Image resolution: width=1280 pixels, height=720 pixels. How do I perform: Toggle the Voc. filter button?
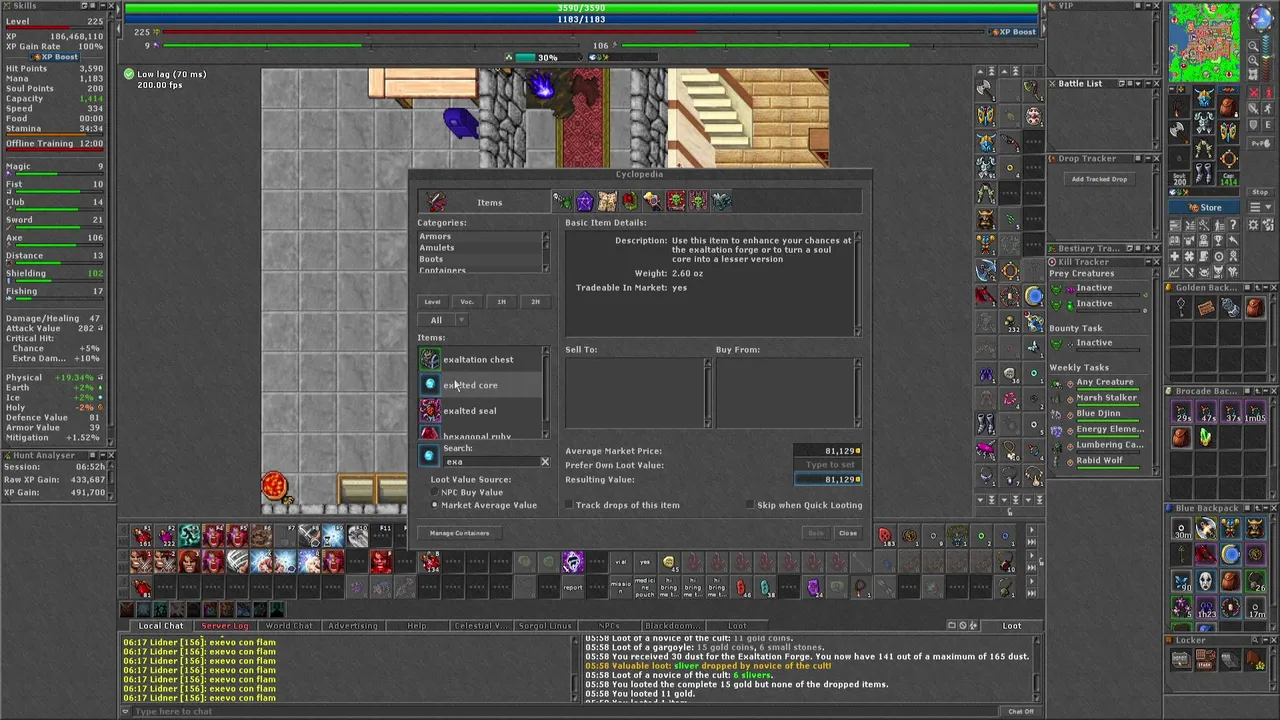467,301
